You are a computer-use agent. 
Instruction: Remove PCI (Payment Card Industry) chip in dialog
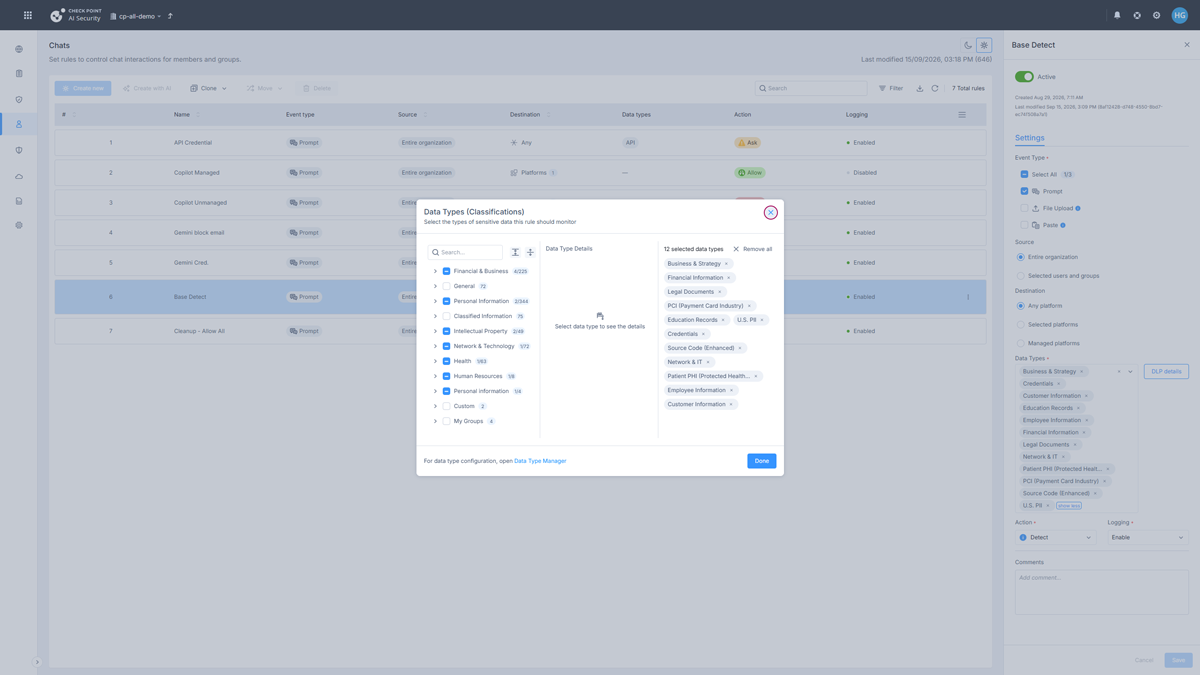(750, 306)
